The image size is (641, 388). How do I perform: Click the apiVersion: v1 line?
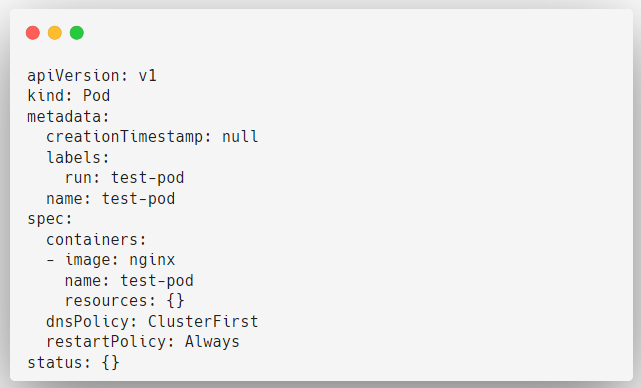(92, 76)
